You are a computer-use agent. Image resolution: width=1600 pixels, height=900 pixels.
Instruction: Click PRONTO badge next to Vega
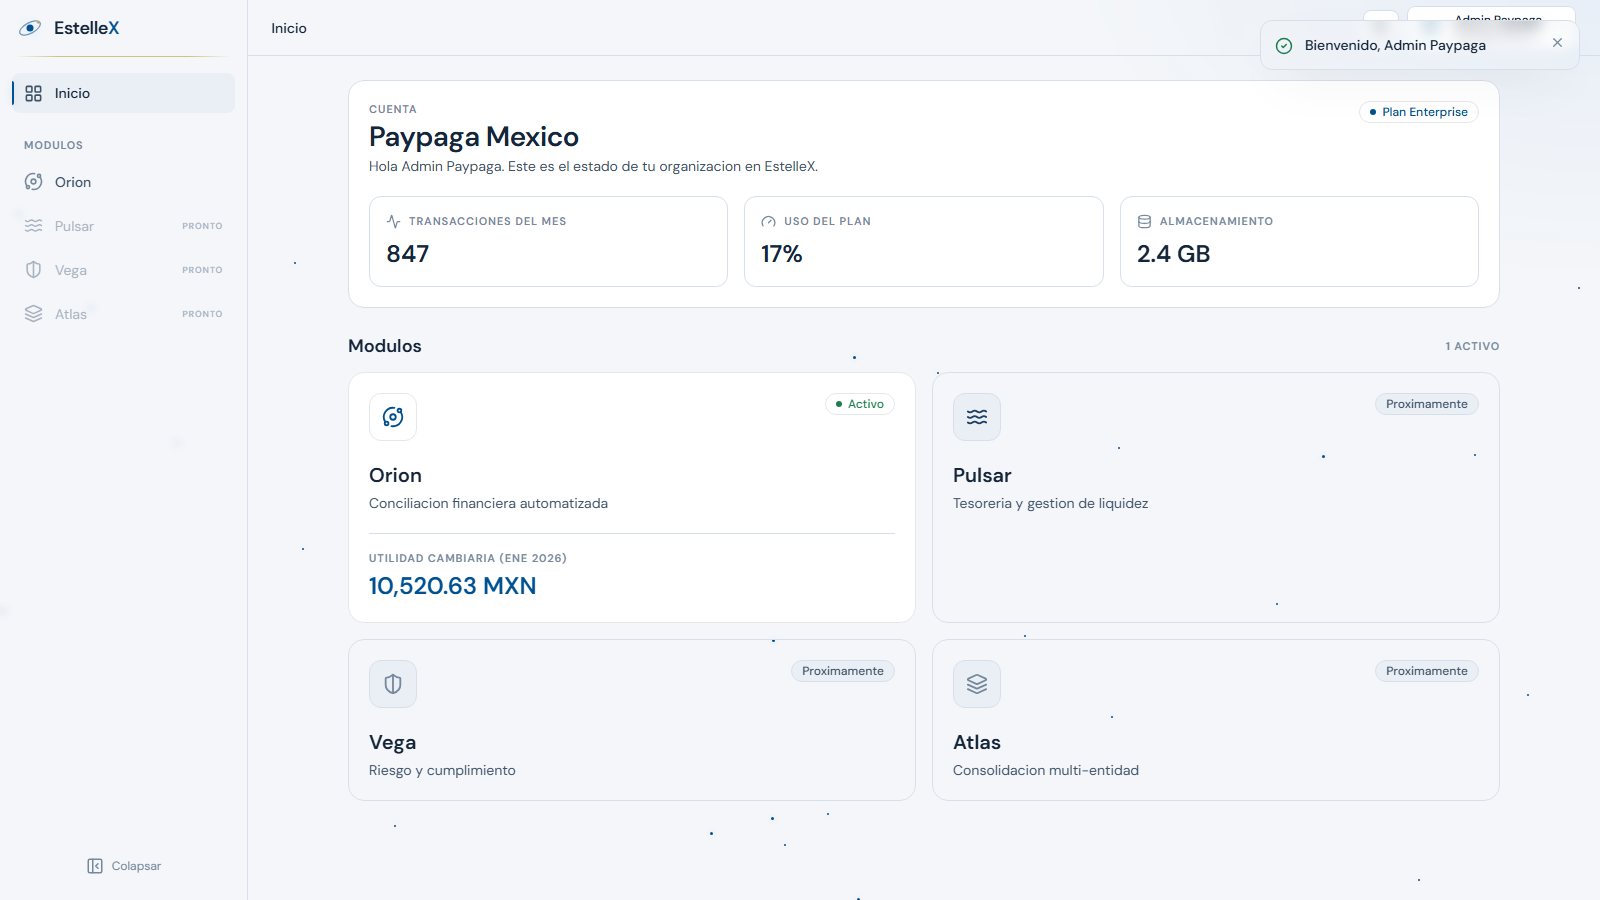202,270
